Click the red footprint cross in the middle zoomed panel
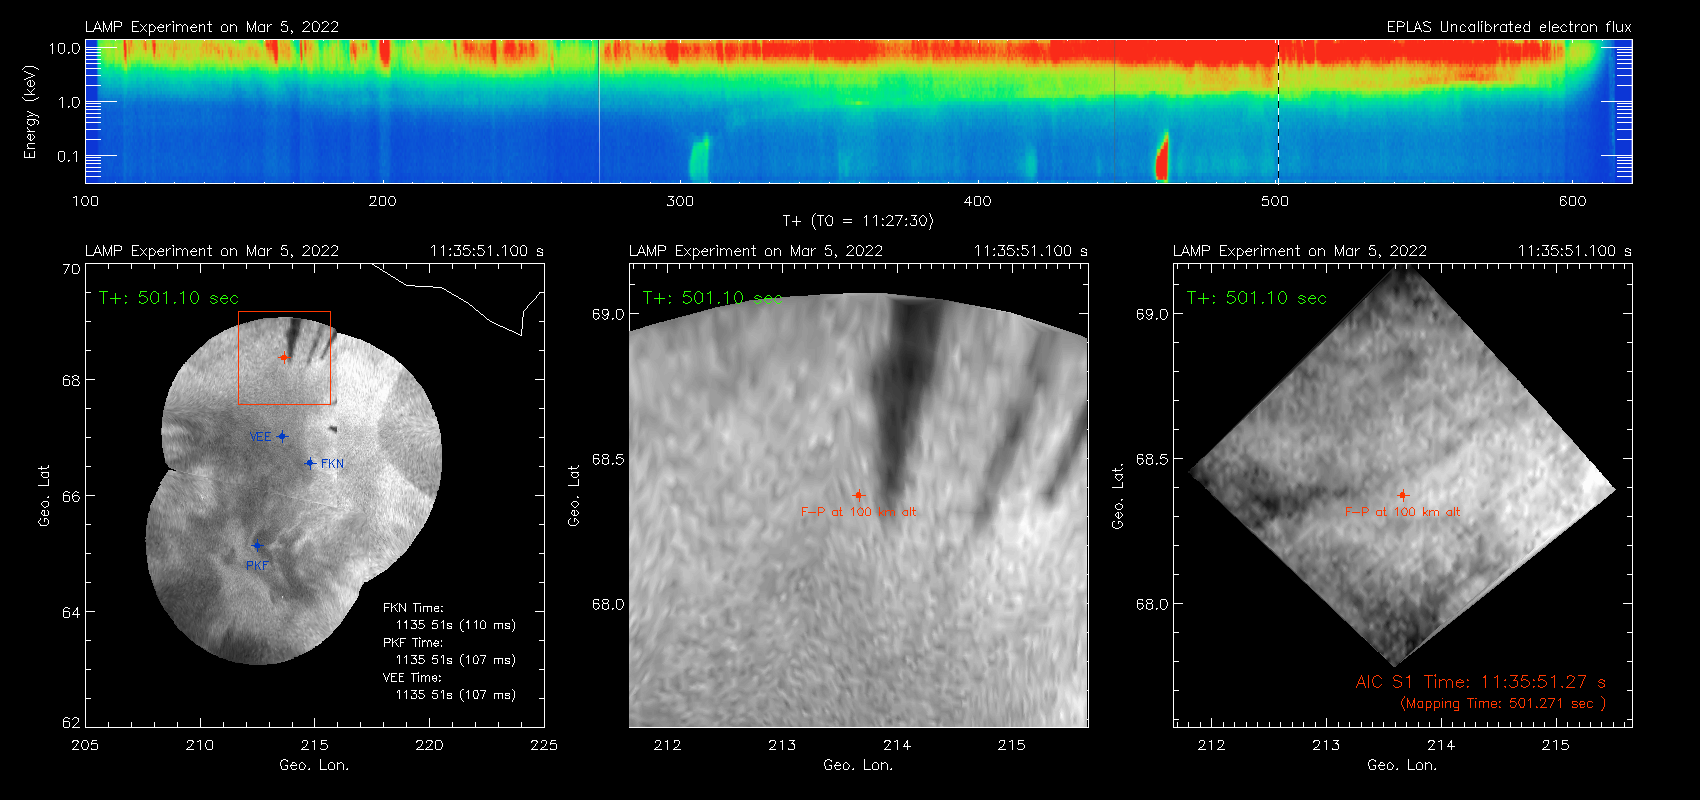This screenshot has width=1700, height=800. 858,495
